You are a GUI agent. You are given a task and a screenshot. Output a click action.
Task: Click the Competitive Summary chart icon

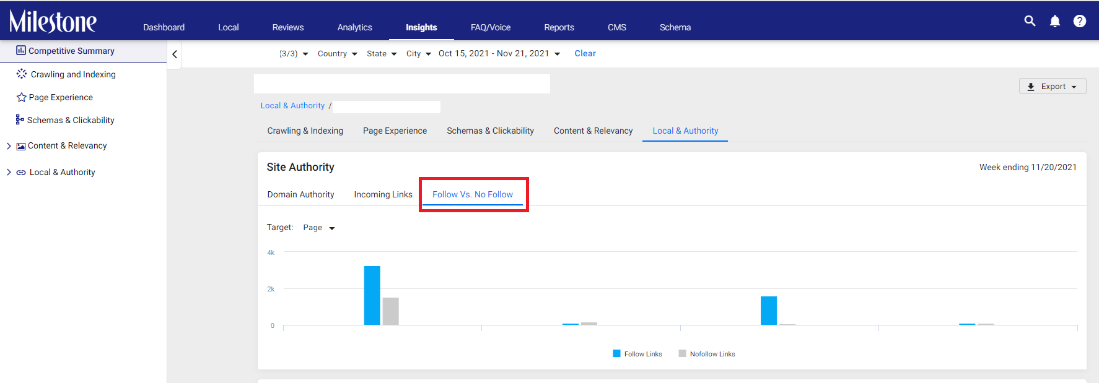coord(20,51)
